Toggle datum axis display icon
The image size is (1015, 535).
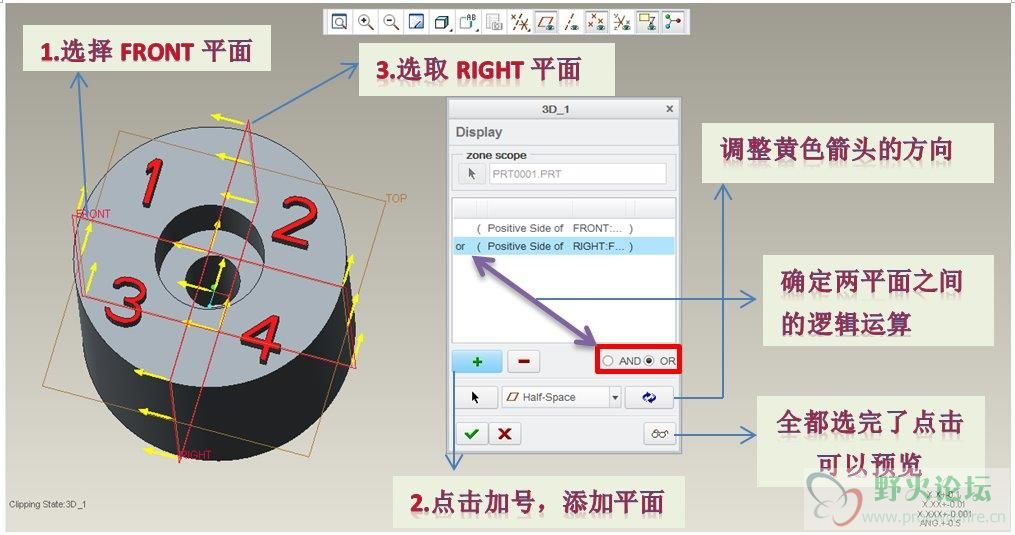(571, 23)
